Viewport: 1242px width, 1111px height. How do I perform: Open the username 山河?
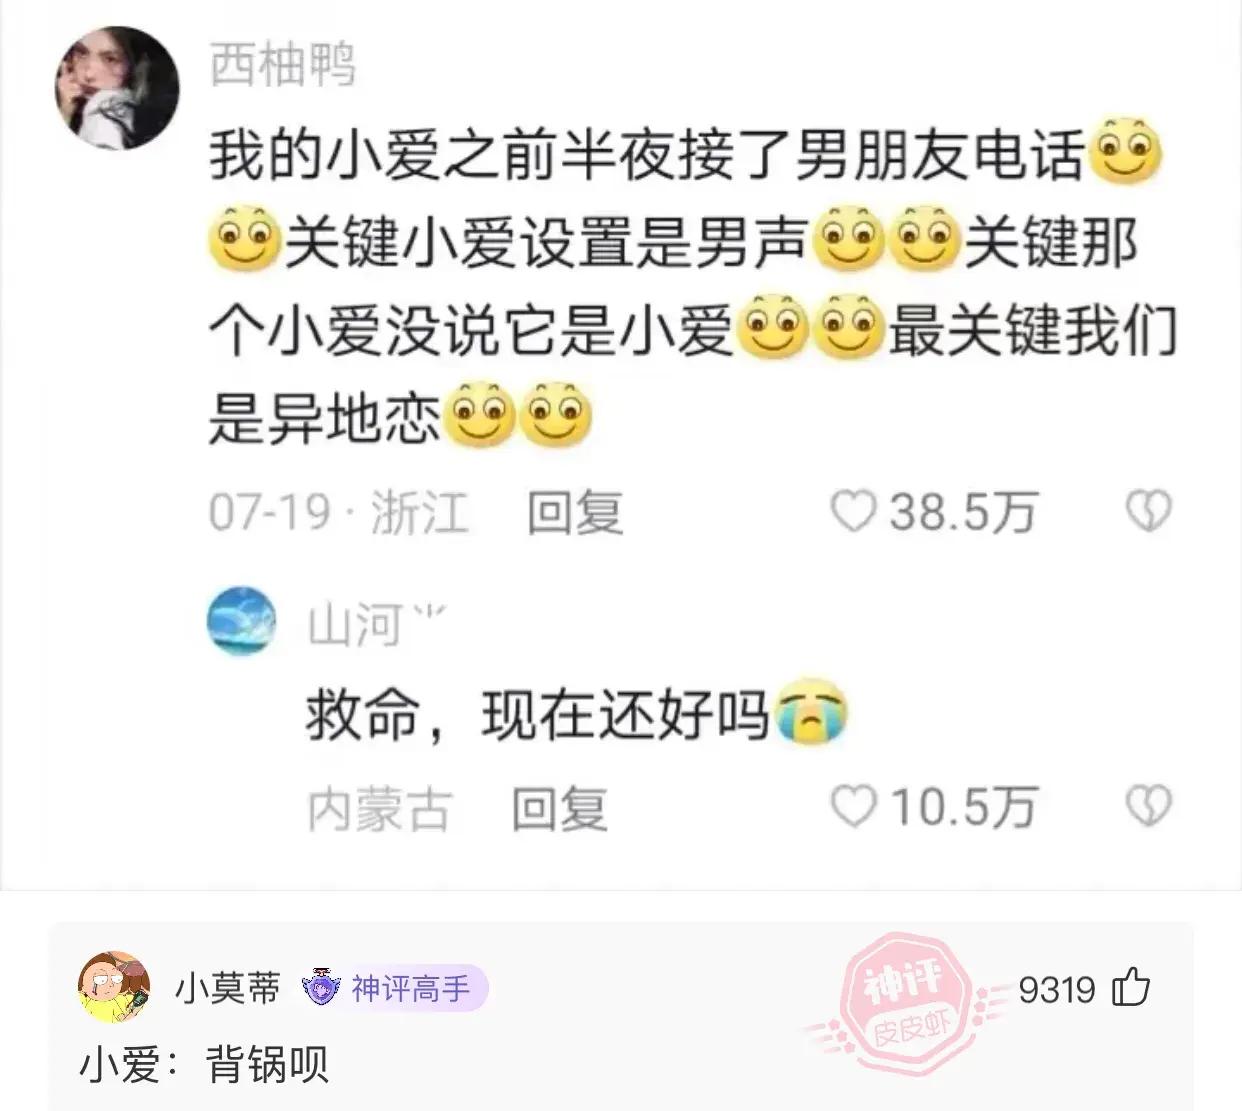click(355, 626)
